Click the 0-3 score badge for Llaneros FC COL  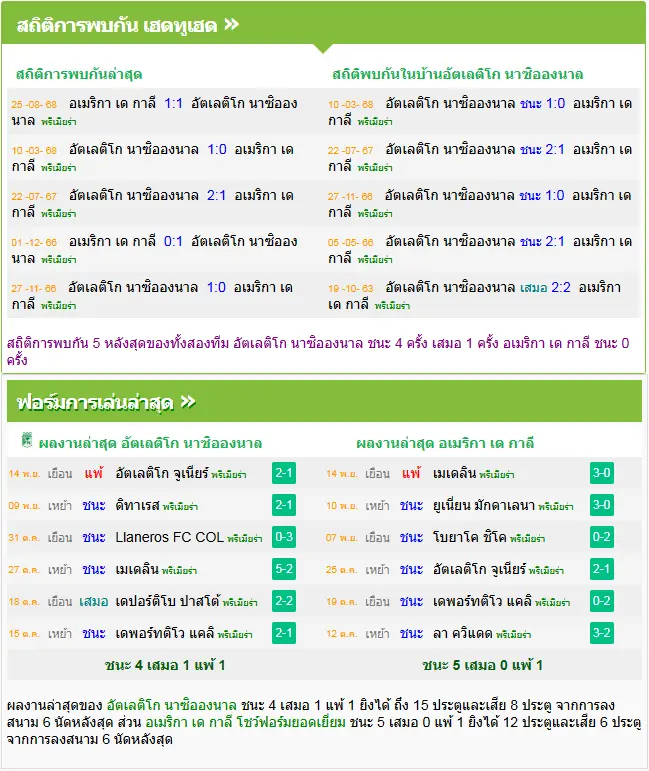pyautogui.click(x=284, y=537)
